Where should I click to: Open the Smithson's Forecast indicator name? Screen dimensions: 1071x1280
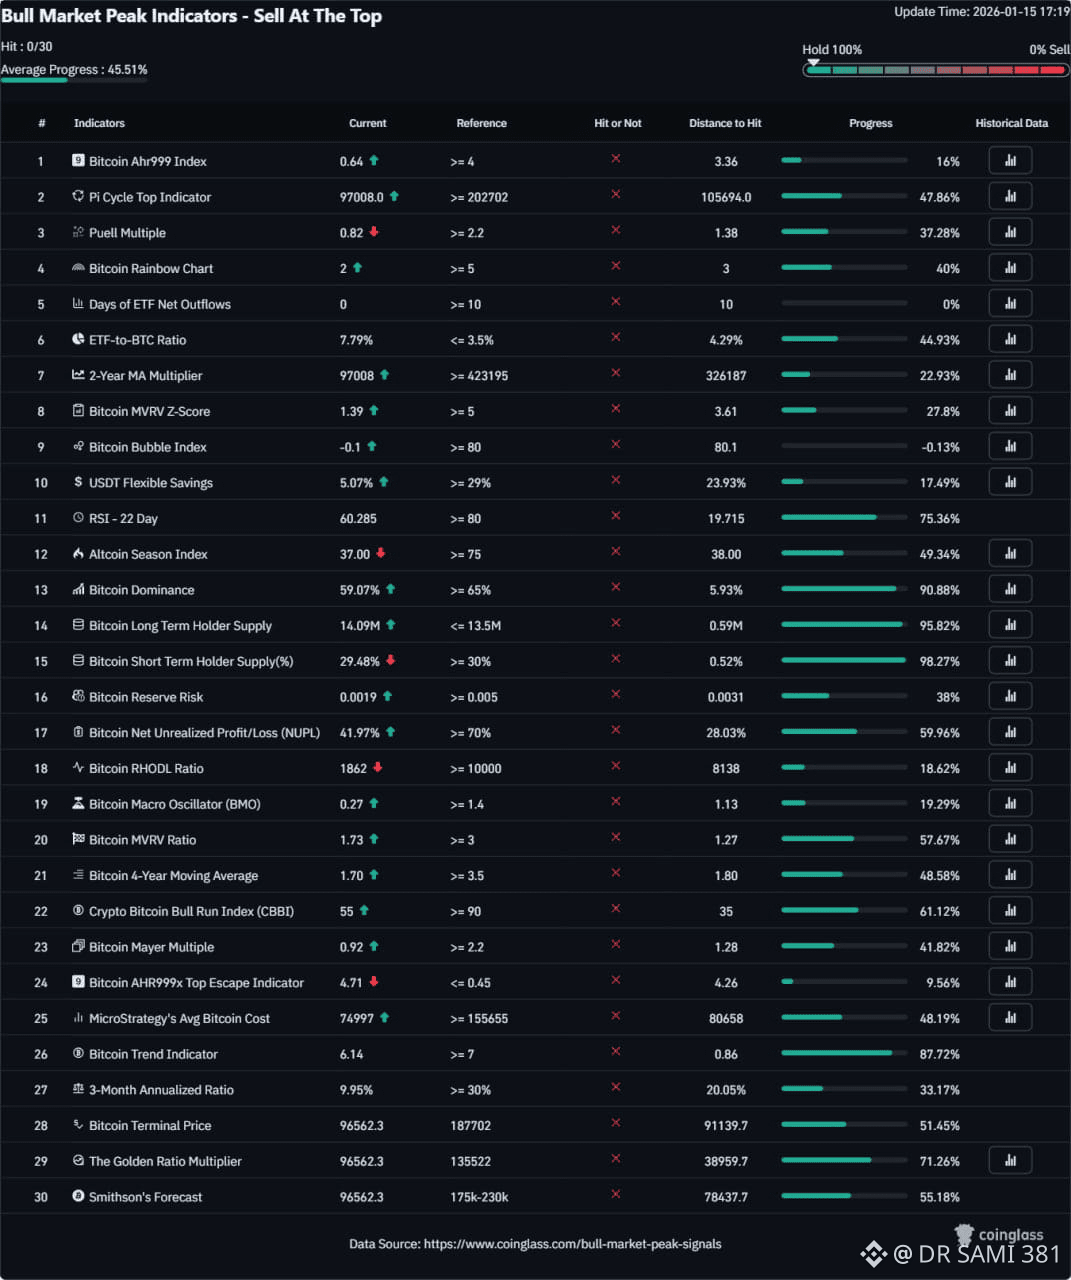point(145,1197)
